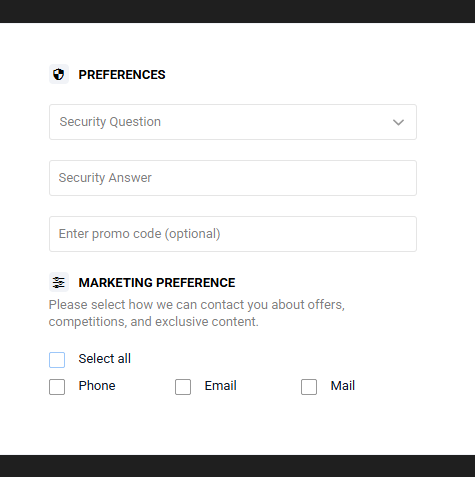Click the sliders icon beside MARKETING PREFERENCE
475x477 pixels.
tap(59, 282)
